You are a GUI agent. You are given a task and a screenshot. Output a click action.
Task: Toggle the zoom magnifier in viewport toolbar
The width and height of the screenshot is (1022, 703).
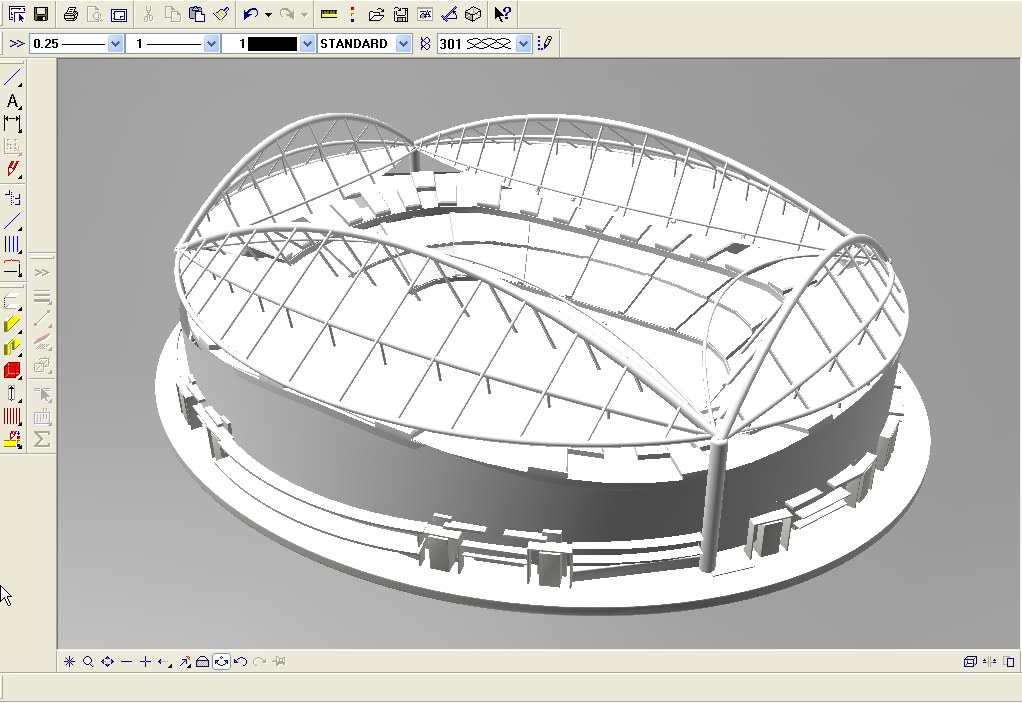88,662
